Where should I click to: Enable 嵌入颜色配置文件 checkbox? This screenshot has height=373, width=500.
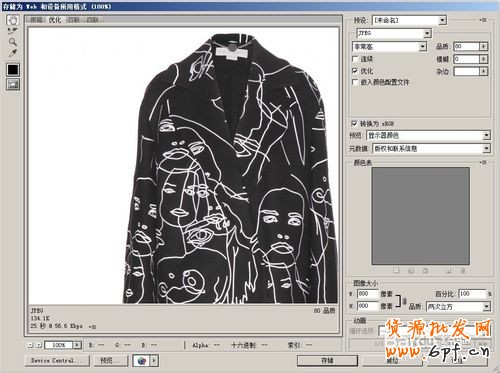coord(355,82)
